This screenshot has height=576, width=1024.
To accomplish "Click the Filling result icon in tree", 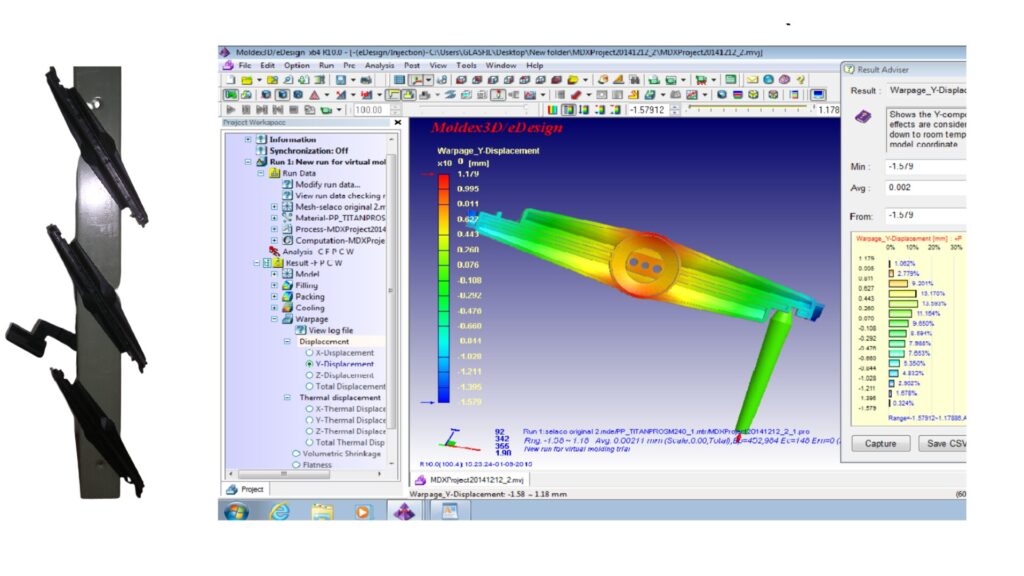I will (287, 285).
